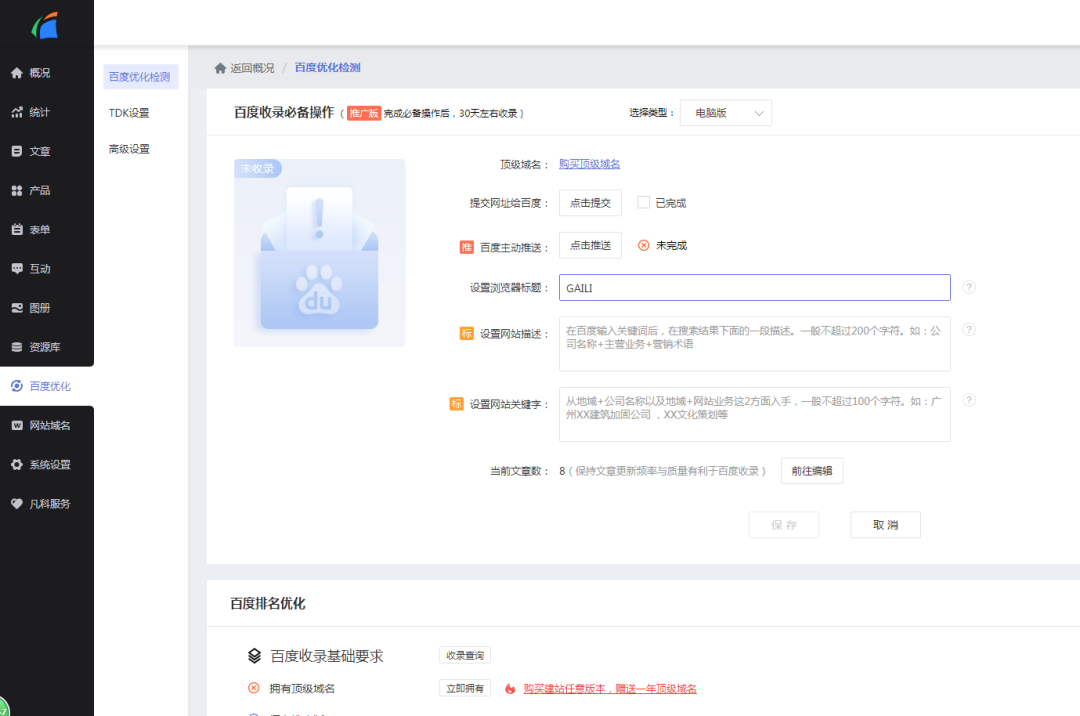
Task: Click the home icon beside 返回概况
Action: pyautogui.click(x=220, y=68)
